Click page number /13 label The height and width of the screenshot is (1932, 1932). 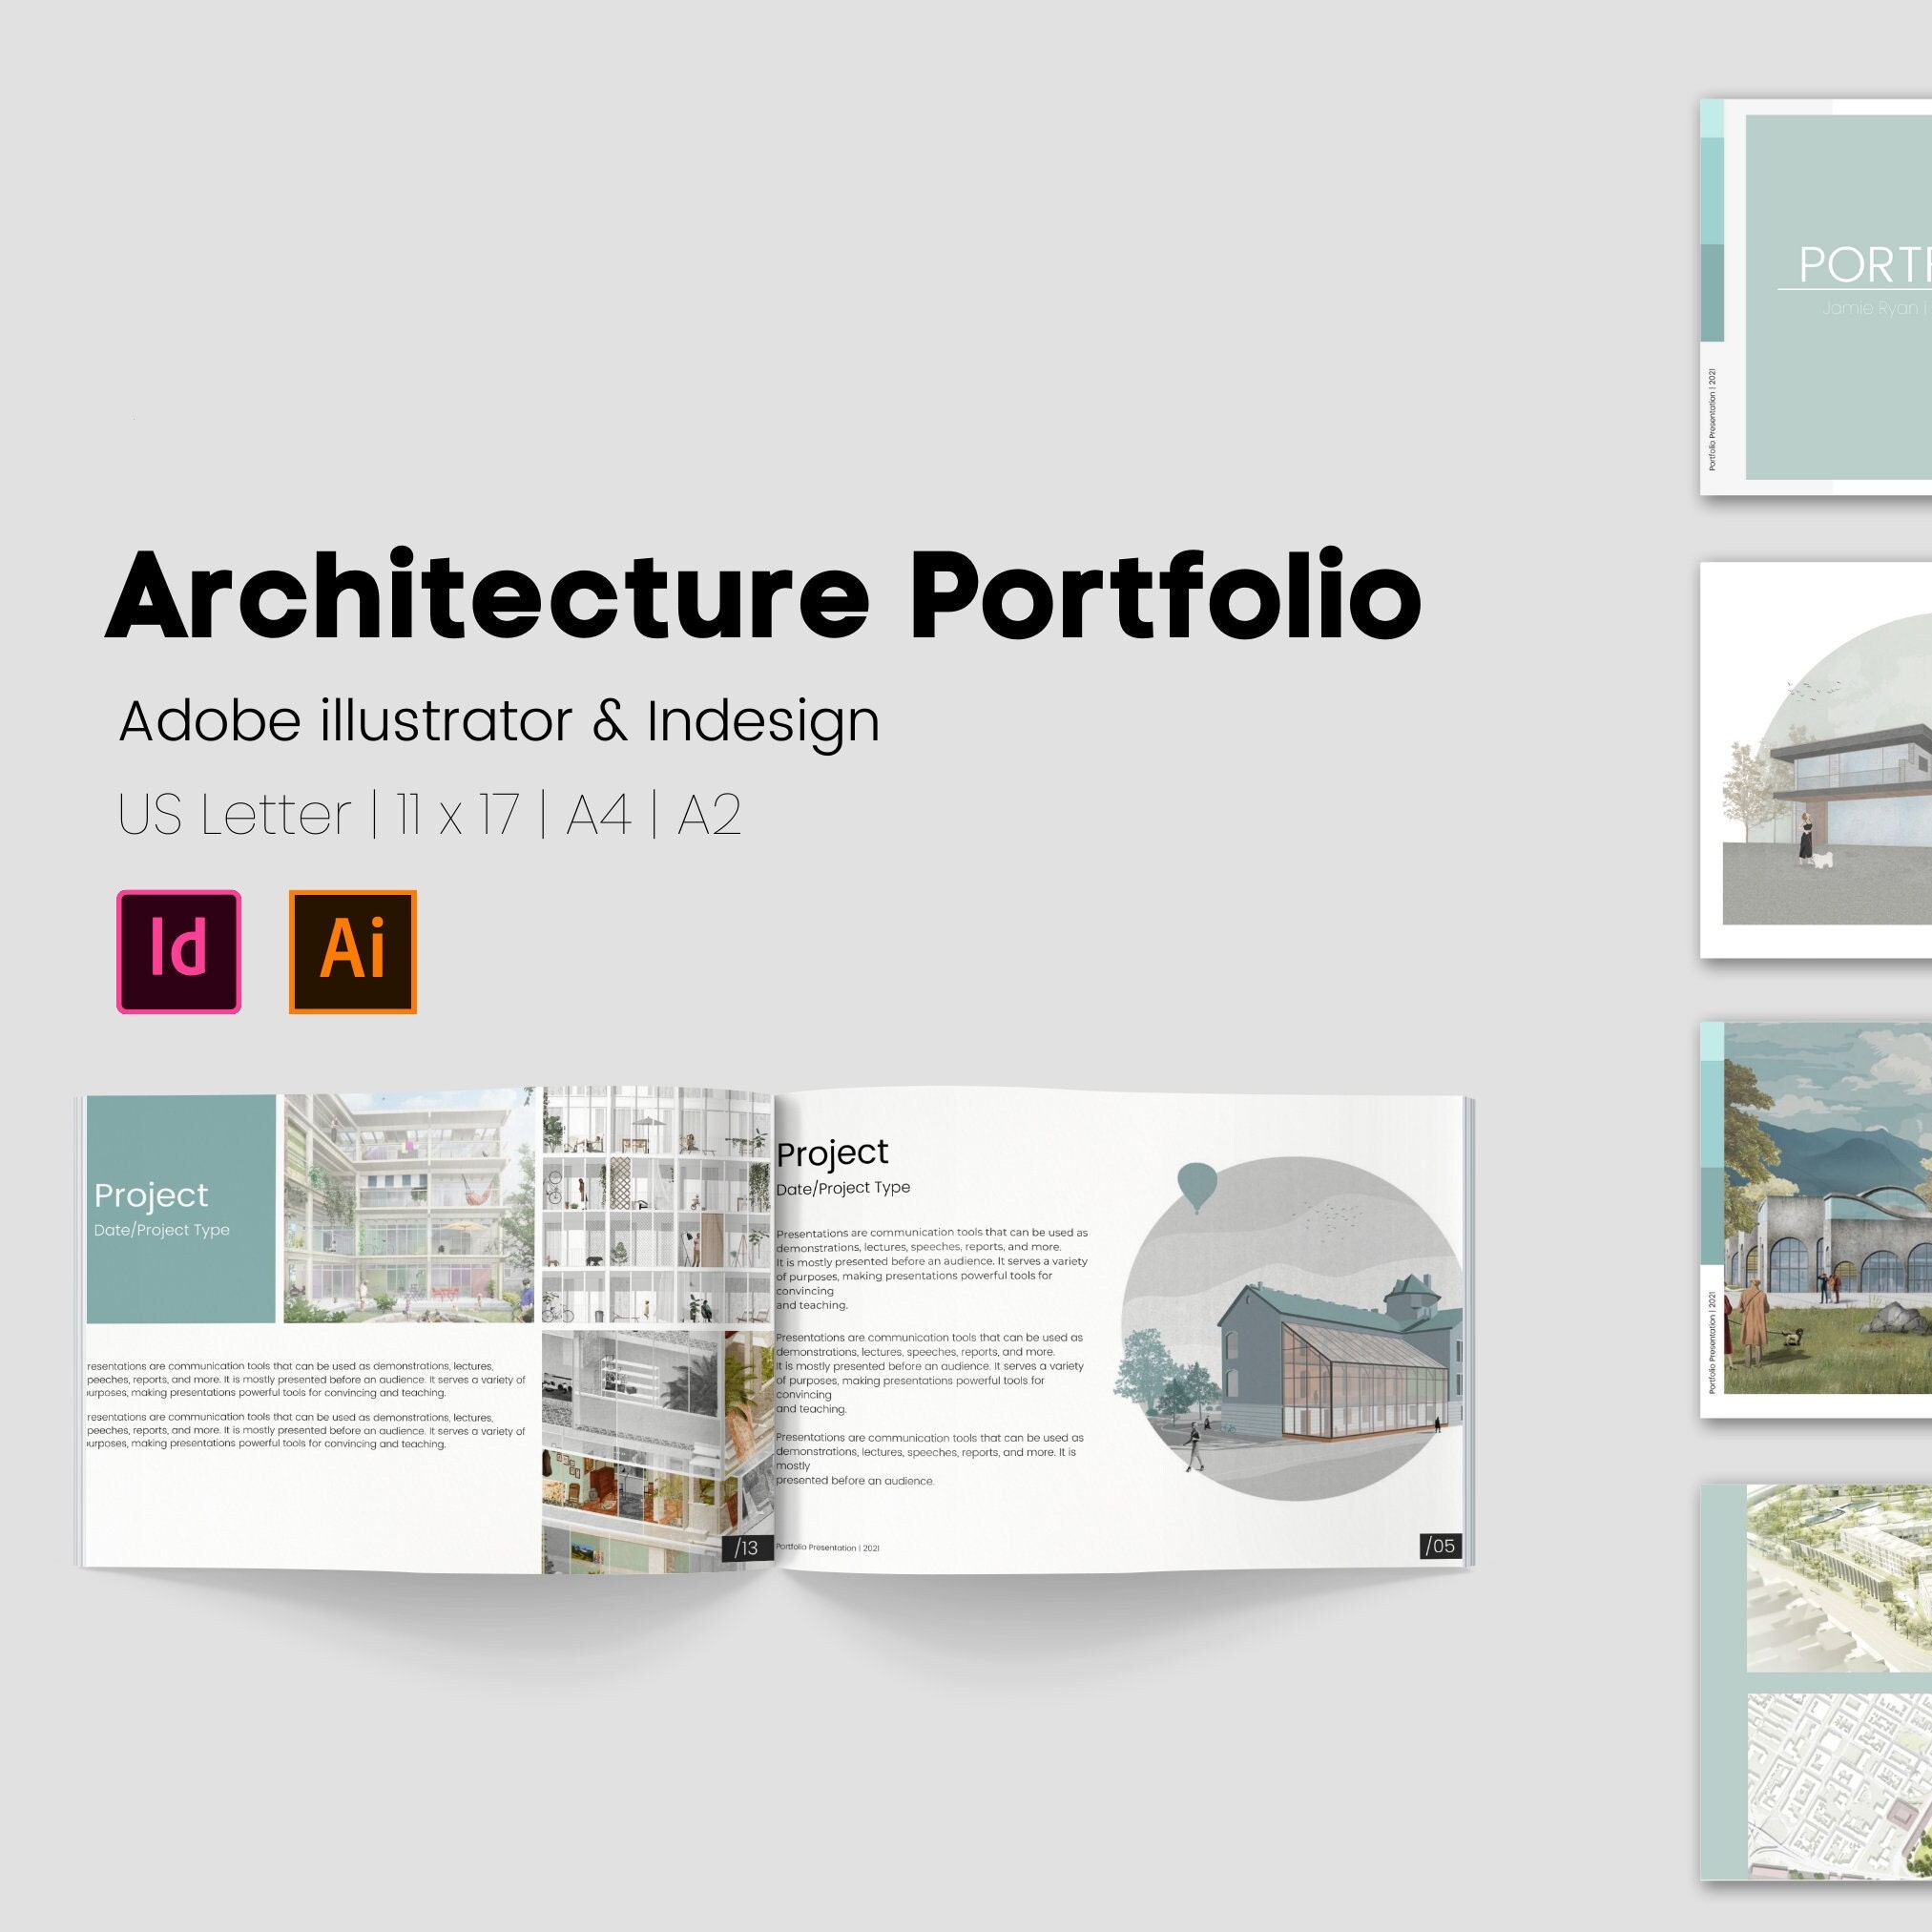[x=747, y=1548]
